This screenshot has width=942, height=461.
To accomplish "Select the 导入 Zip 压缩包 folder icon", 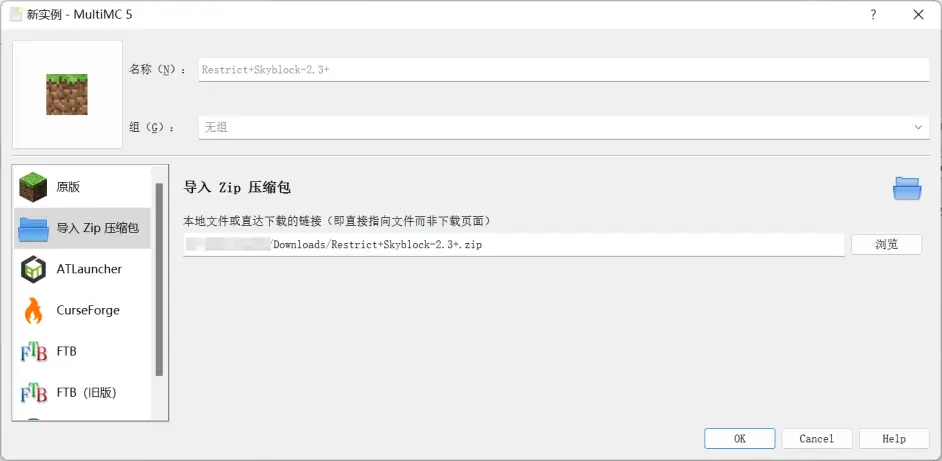I will pos(33,228).
